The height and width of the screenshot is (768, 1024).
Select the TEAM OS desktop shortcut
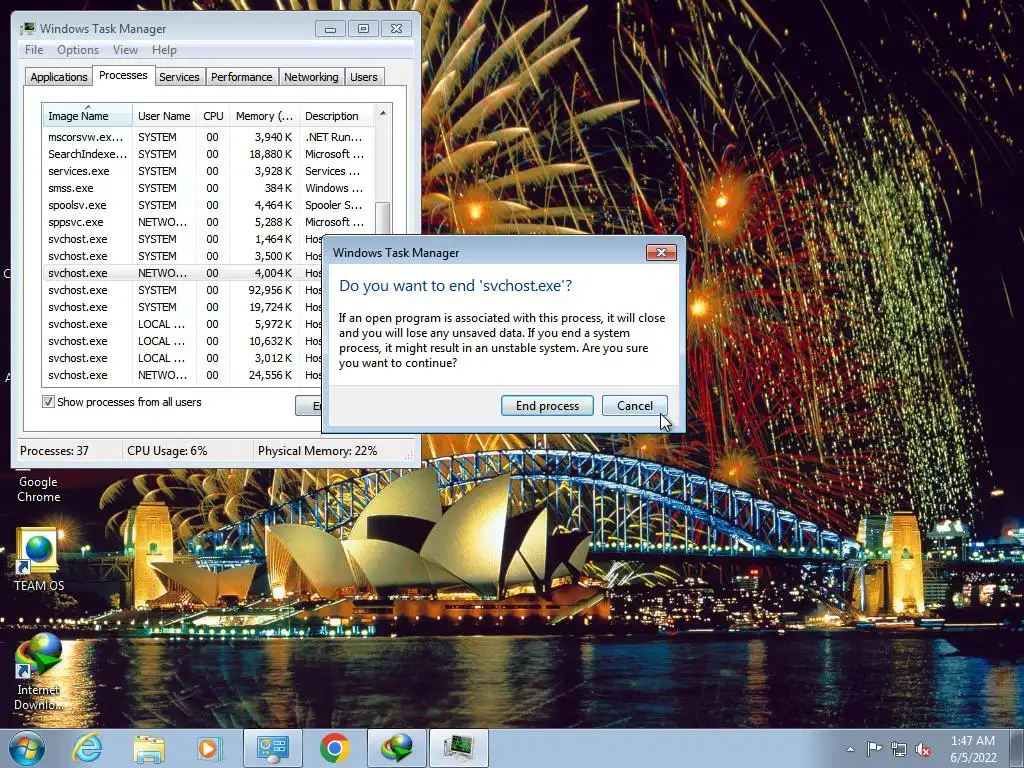click(x=39, y=560)
